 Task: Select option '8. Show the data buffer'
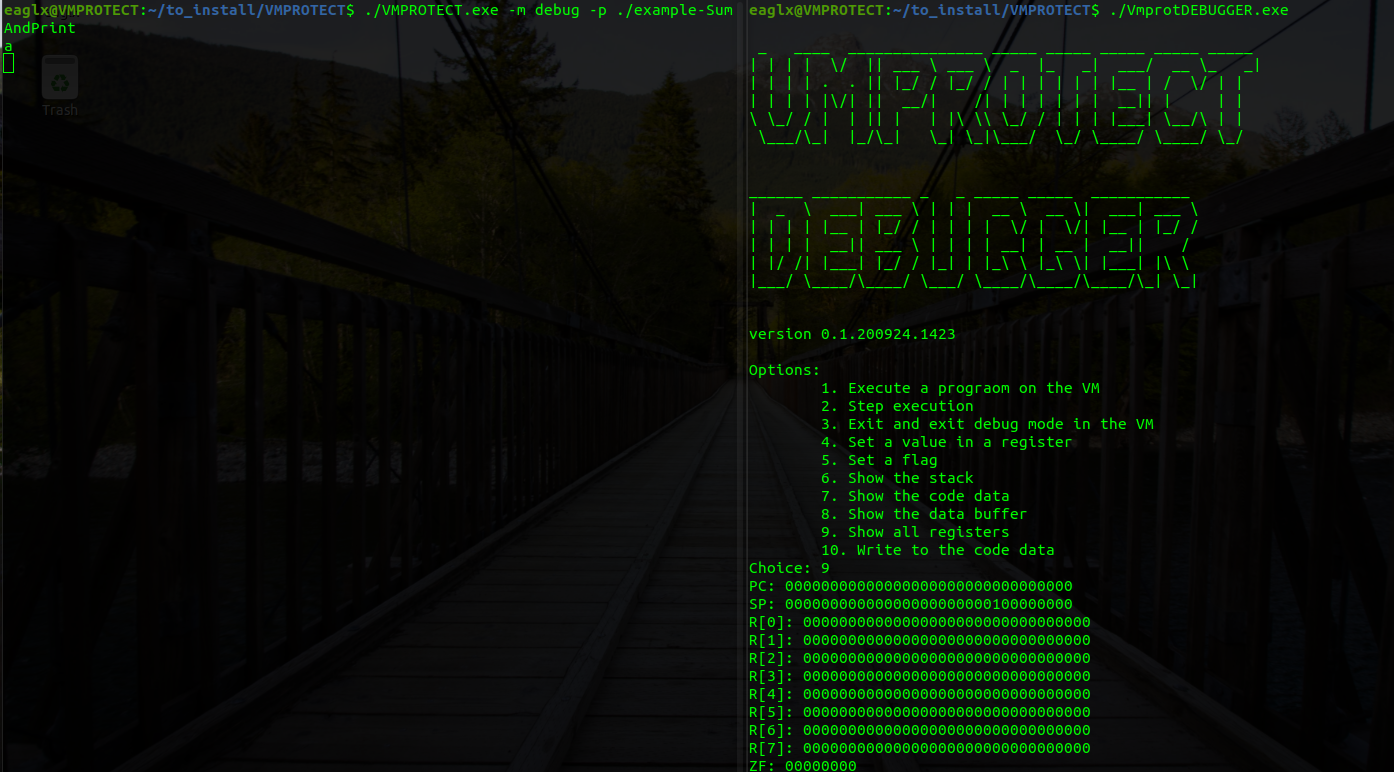[924, 514]
